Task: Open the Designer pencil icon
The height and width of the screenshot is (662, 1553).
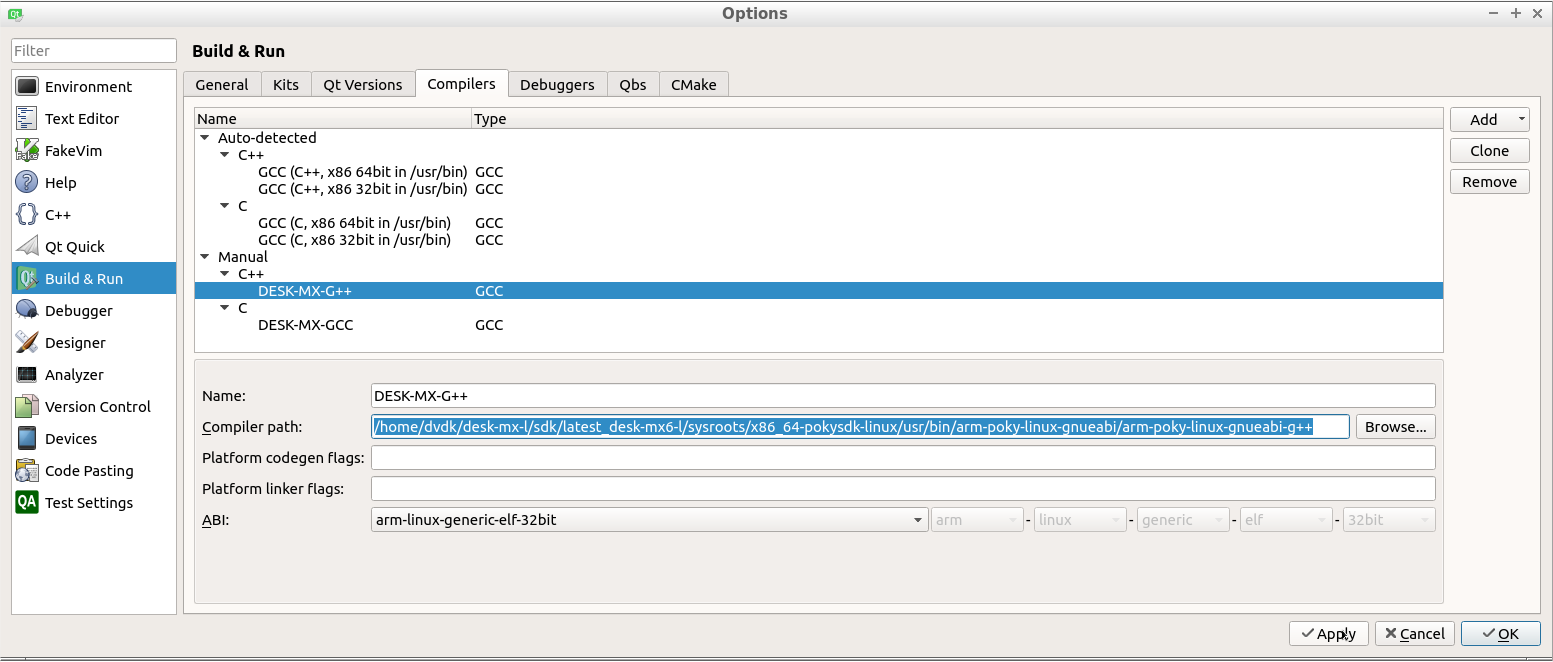Action: click(x=27, y=343)
